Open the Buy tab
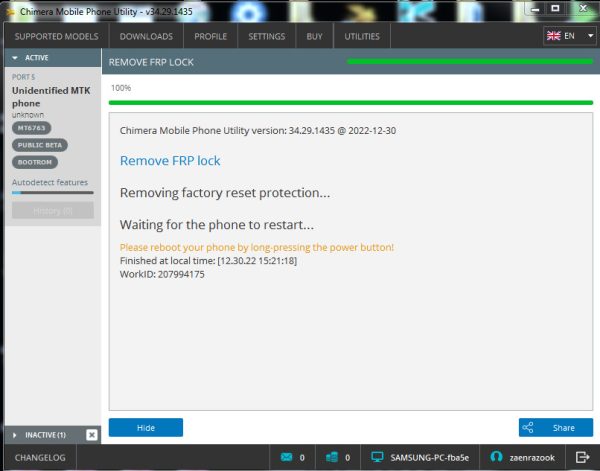This screenshot has height=471, width=600. (315, 36)
